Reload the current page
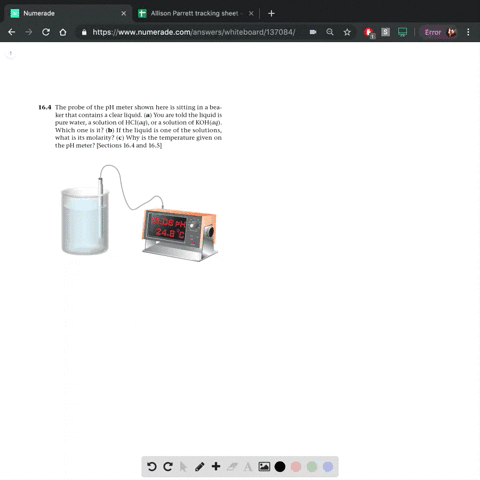The height and width of the screenshot is (480, 480). pyautogui.click(x=46, y=32)
